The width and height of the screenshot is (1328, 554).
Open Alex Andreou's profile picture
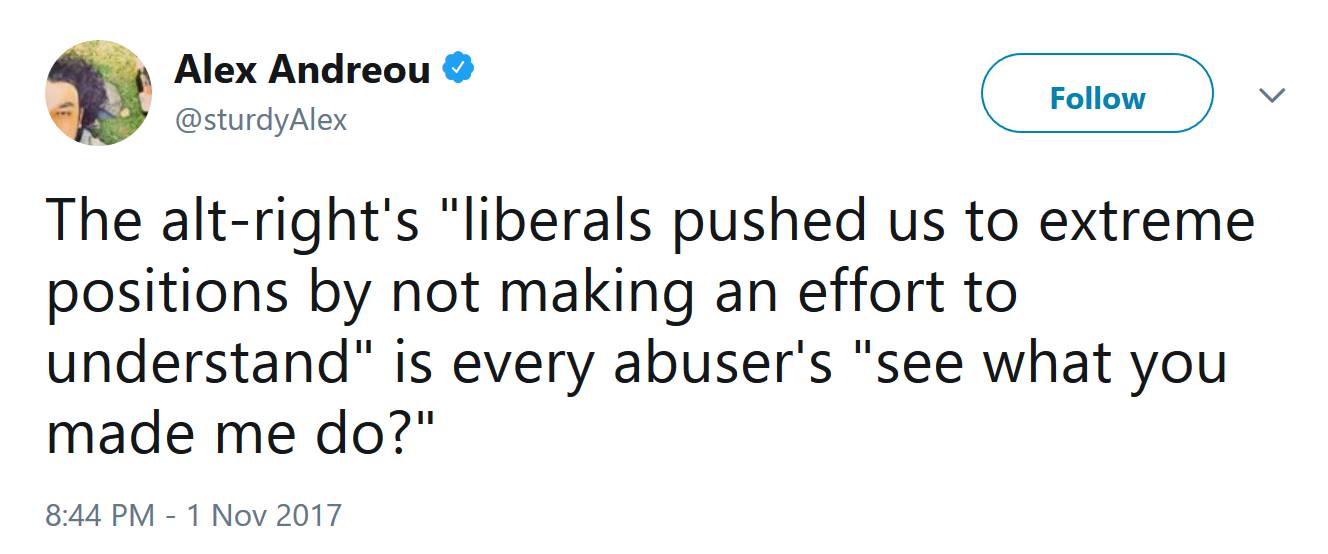coord(98,94)
